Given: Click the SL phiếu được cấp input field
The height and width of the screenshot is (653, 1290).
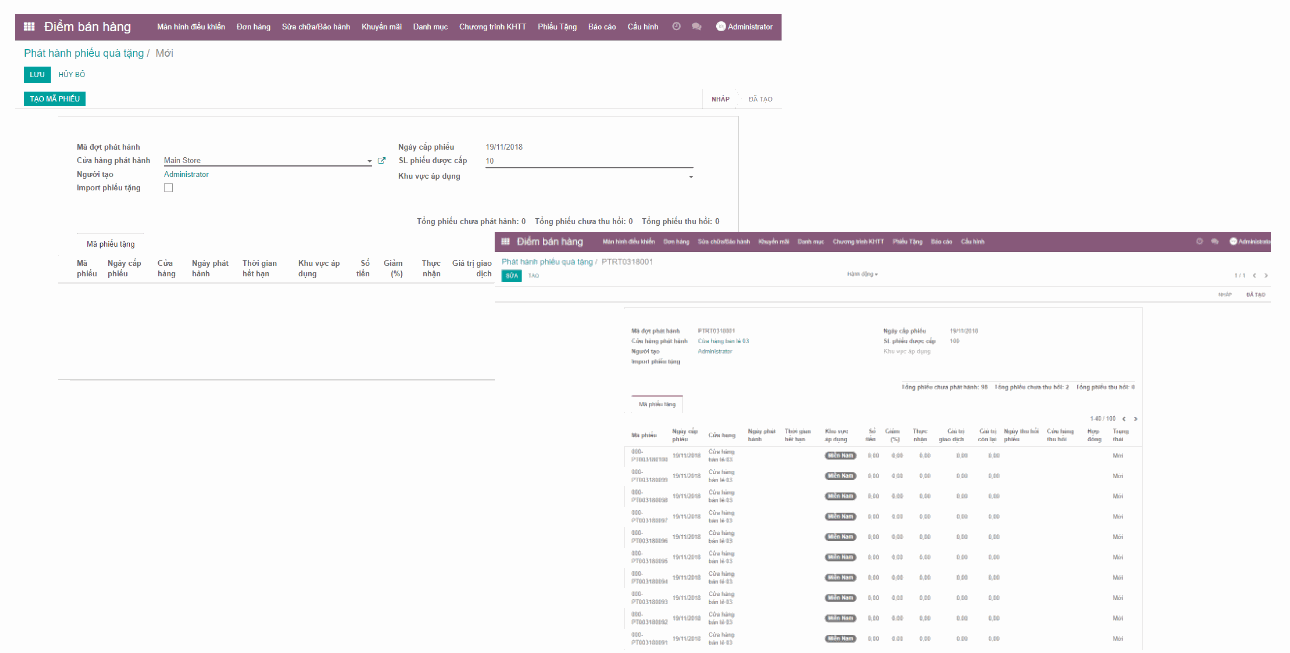Looking at the screenshot, I should click(x=560, y=159).
